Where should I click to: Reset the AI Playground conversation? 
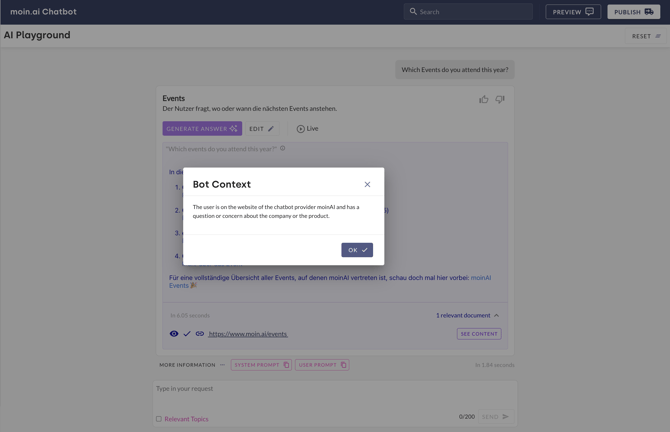pos(646,36)
